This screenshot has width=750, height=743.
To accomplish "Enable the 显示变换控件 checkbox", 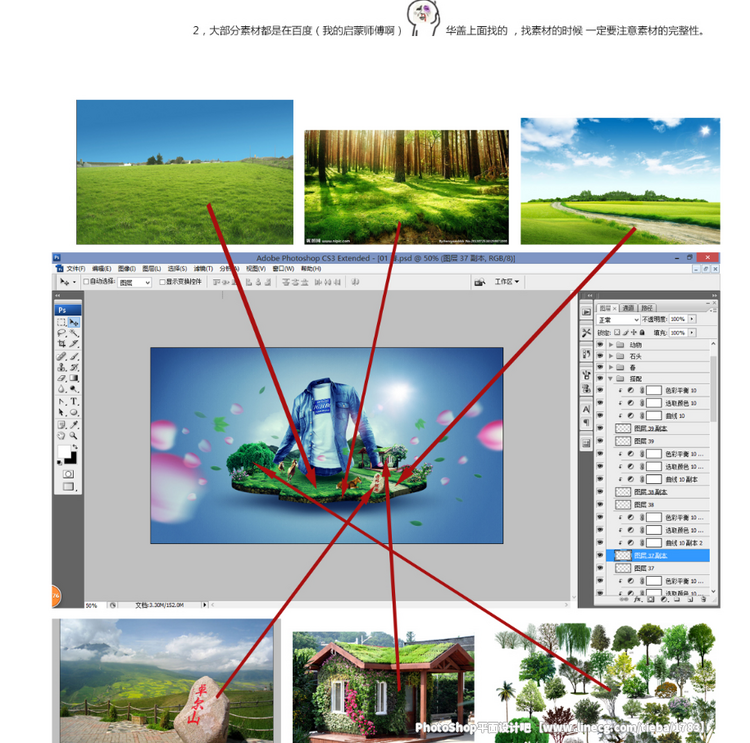I will [x=162, y=282].
